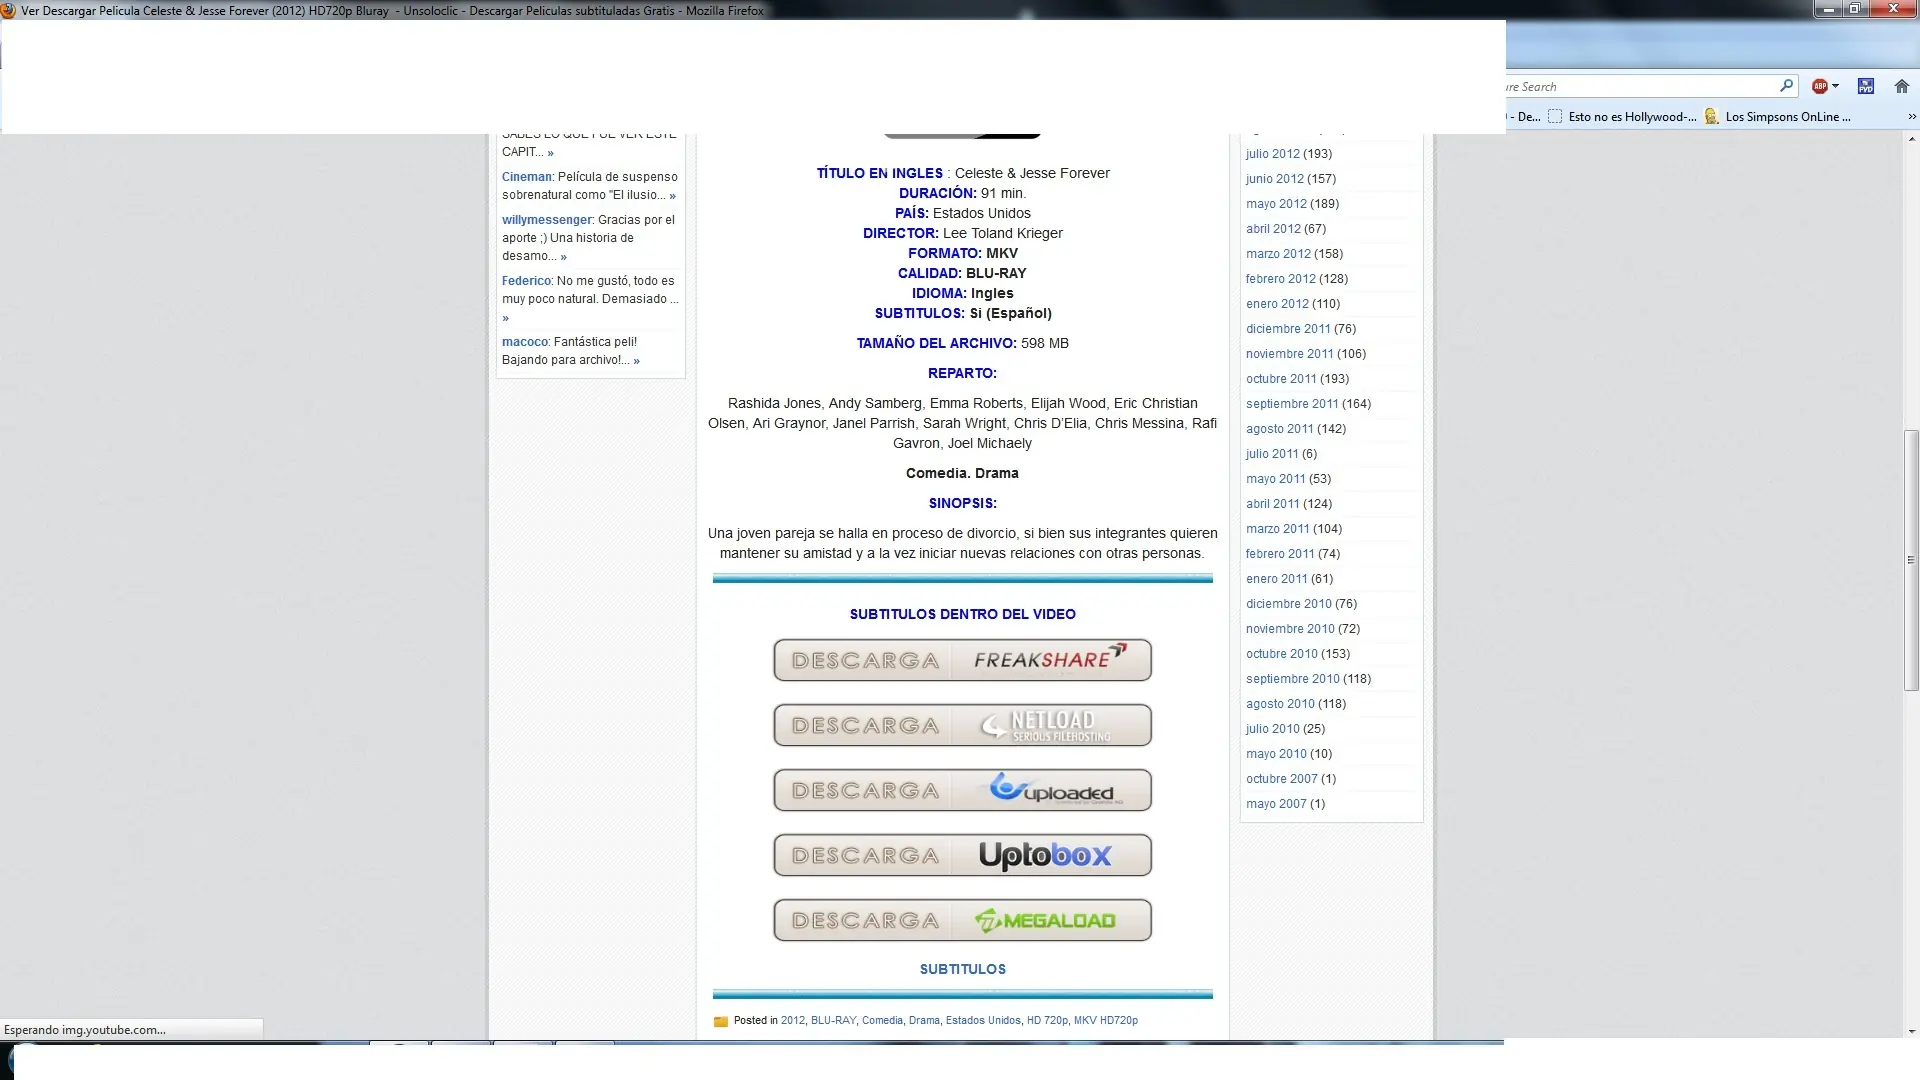Click the Adblock Plus ABP icon
This screenshot has height=1080, width=1920.
point(1820,86)
